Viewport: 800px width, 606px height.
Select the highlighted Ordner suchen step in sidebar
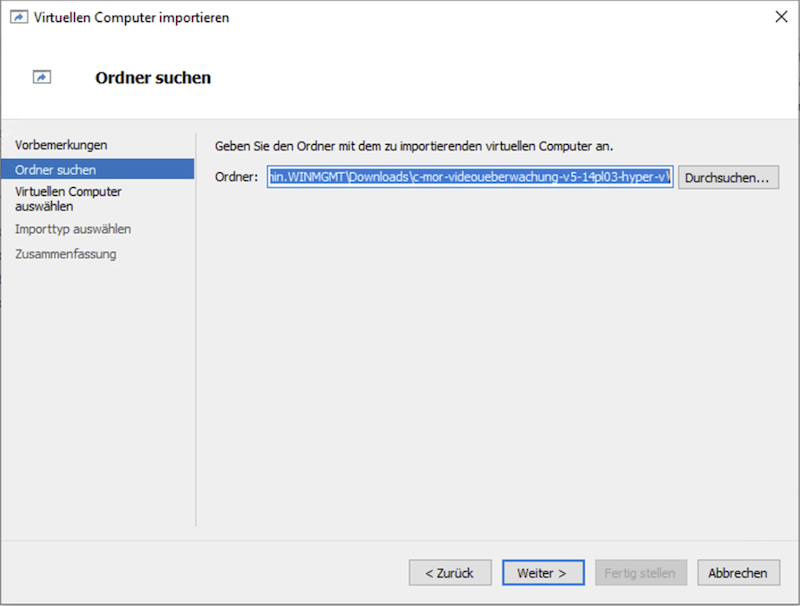coord(56,170)
